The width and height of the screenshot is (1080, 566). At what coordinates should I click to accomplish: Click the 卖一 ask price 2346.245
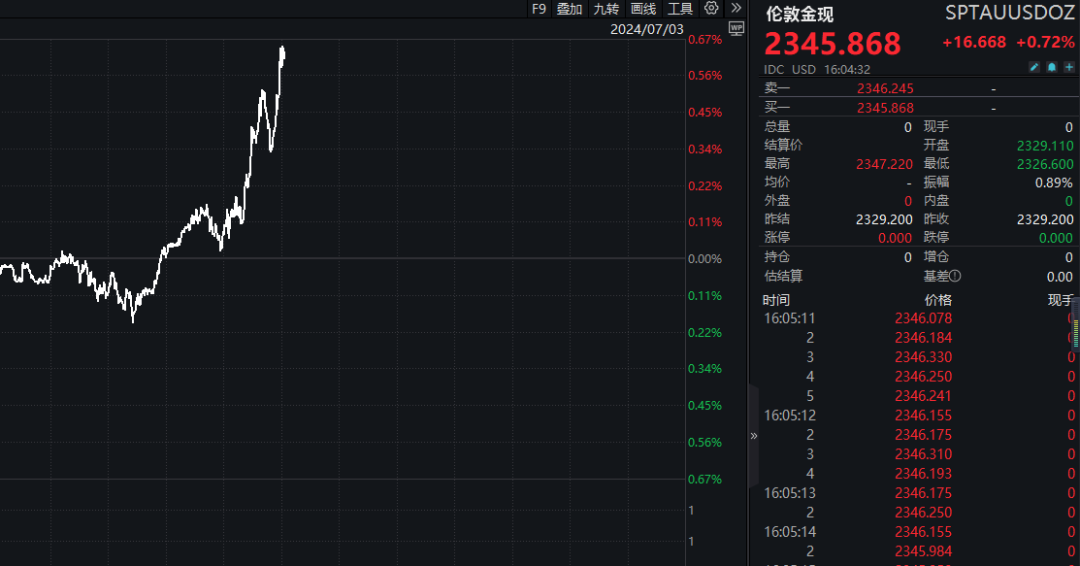pos(885,88)
